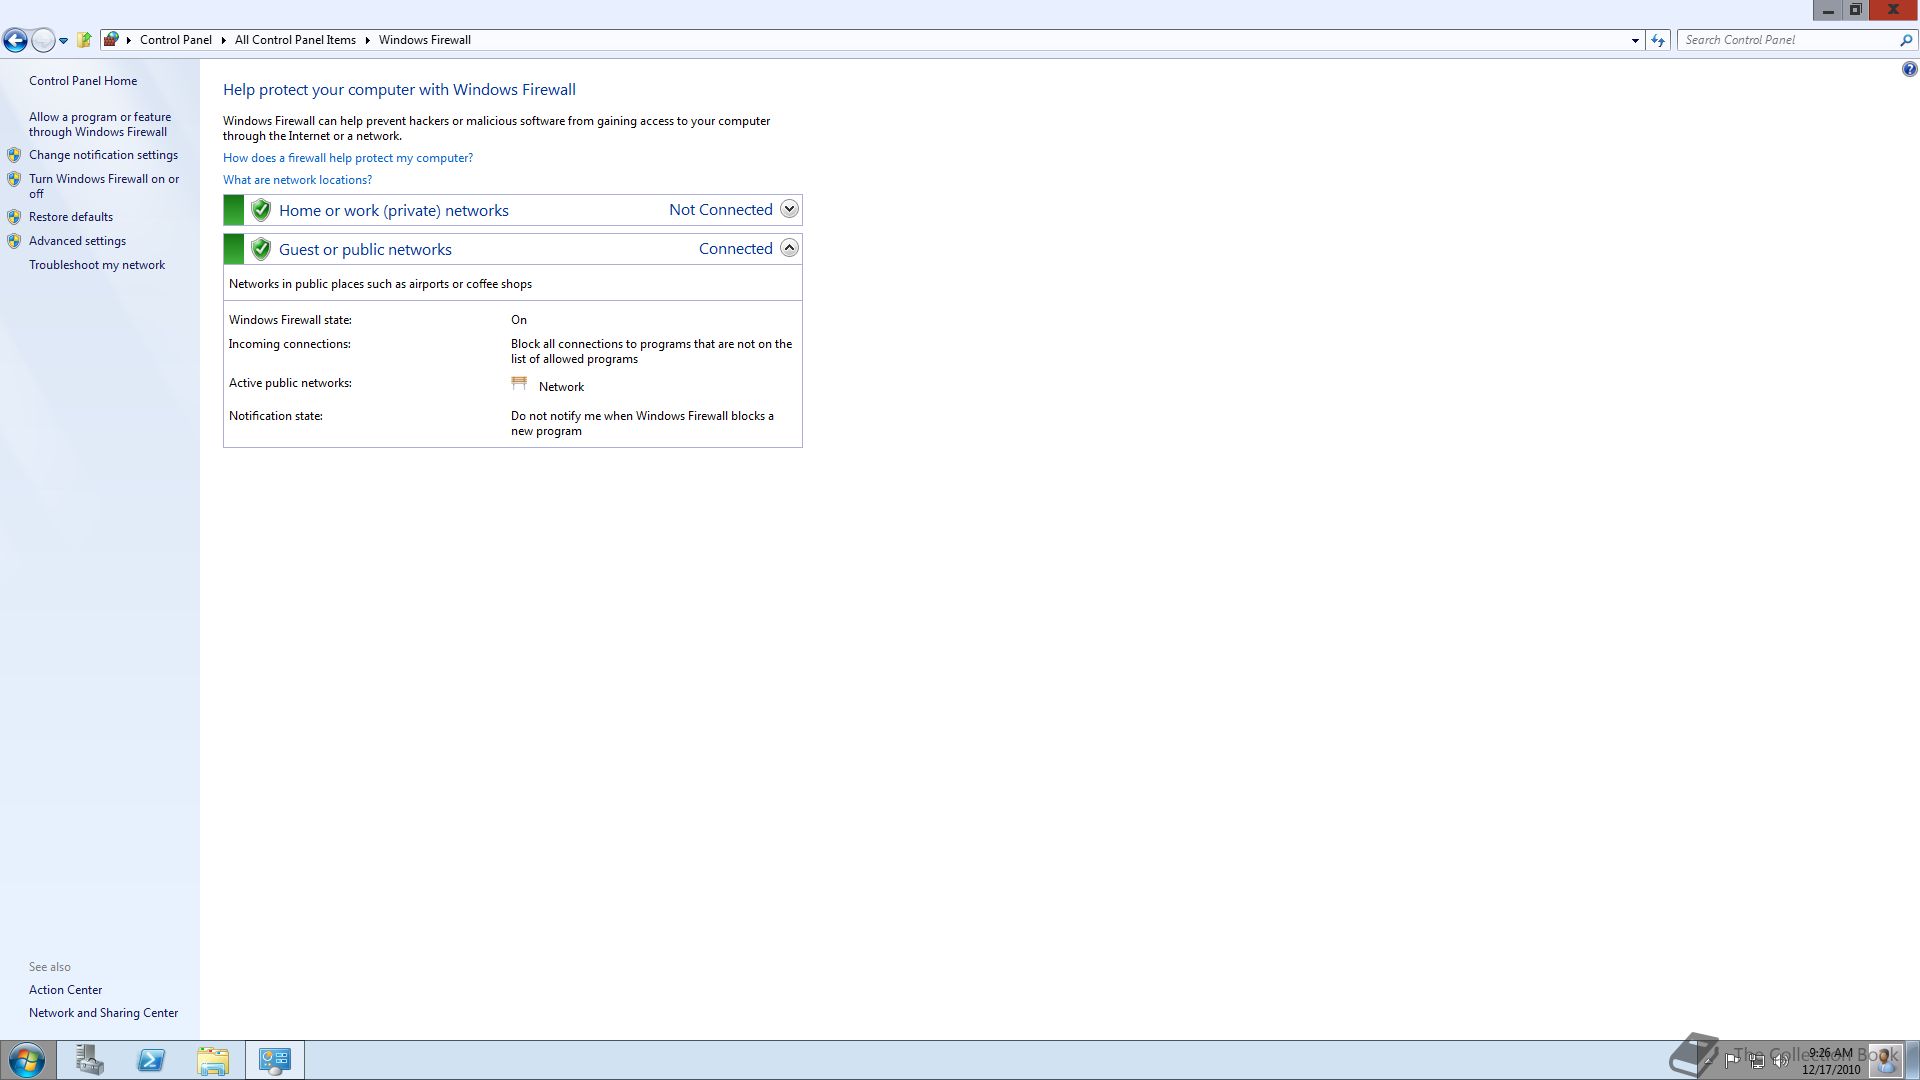Open Troubleshoot my network
The image size is (1920, 1080).
point(97,265)
